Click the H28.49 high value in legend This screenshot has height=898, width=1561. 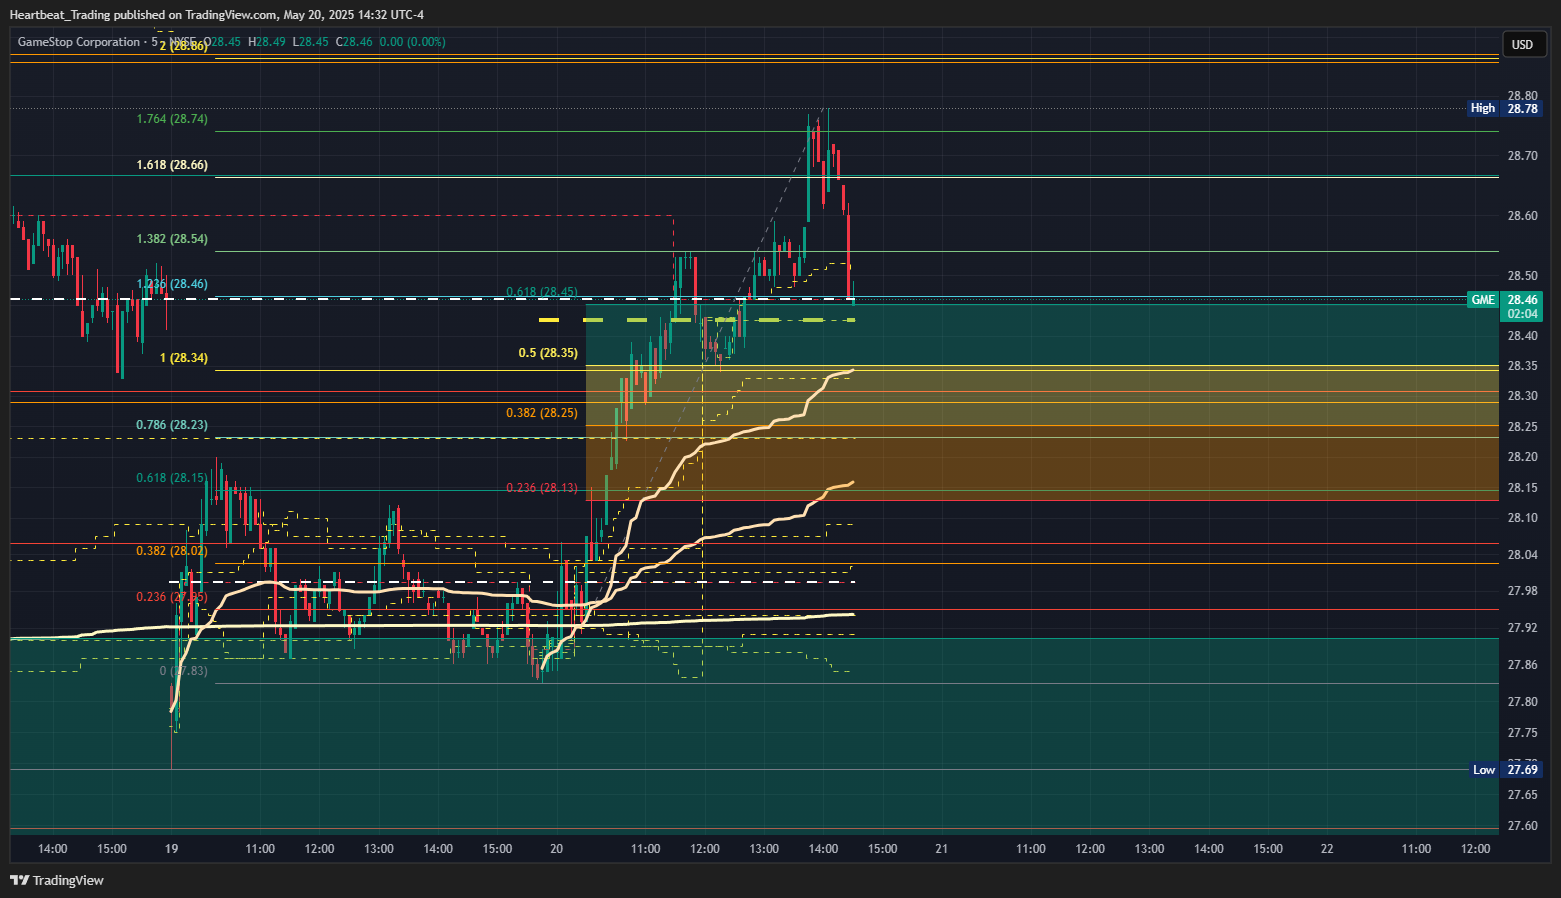pyautogui.click(x=267, y=42)
